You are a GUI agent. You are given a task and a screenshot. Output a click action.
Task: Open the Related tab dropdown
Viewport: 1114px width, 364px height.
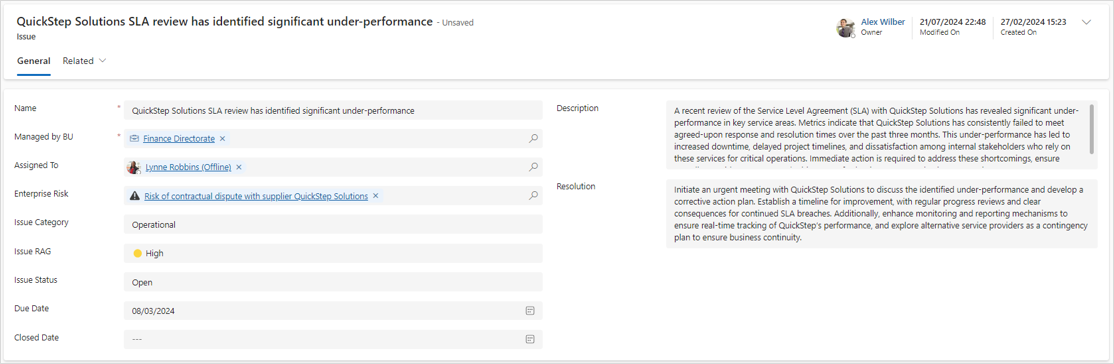pyautogui.click(x=85, y=61)
